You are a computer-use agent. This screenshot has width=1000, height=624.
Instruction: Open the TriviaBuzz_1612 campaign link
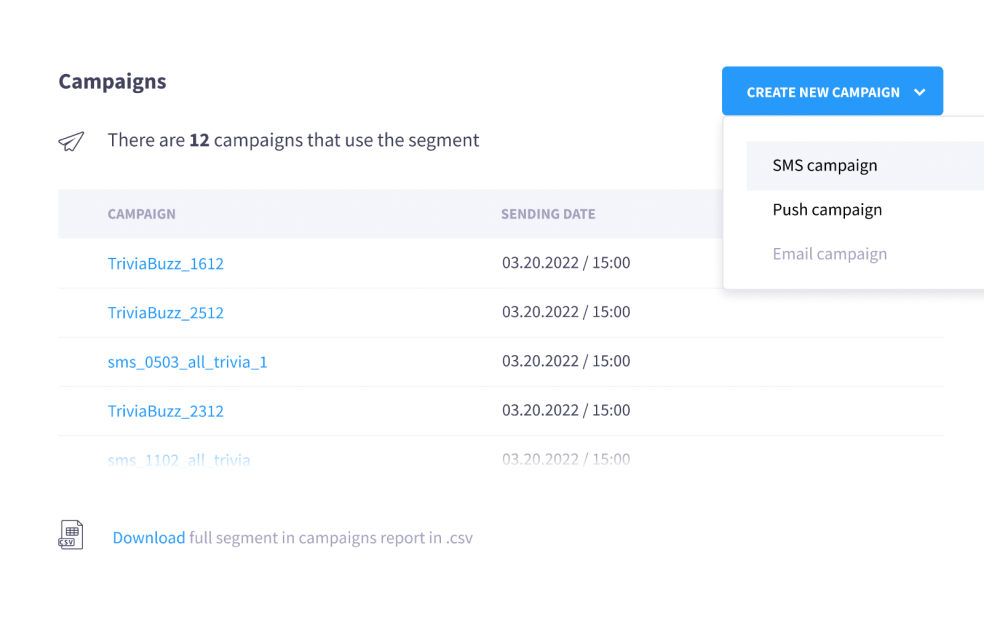coord(166,264)
